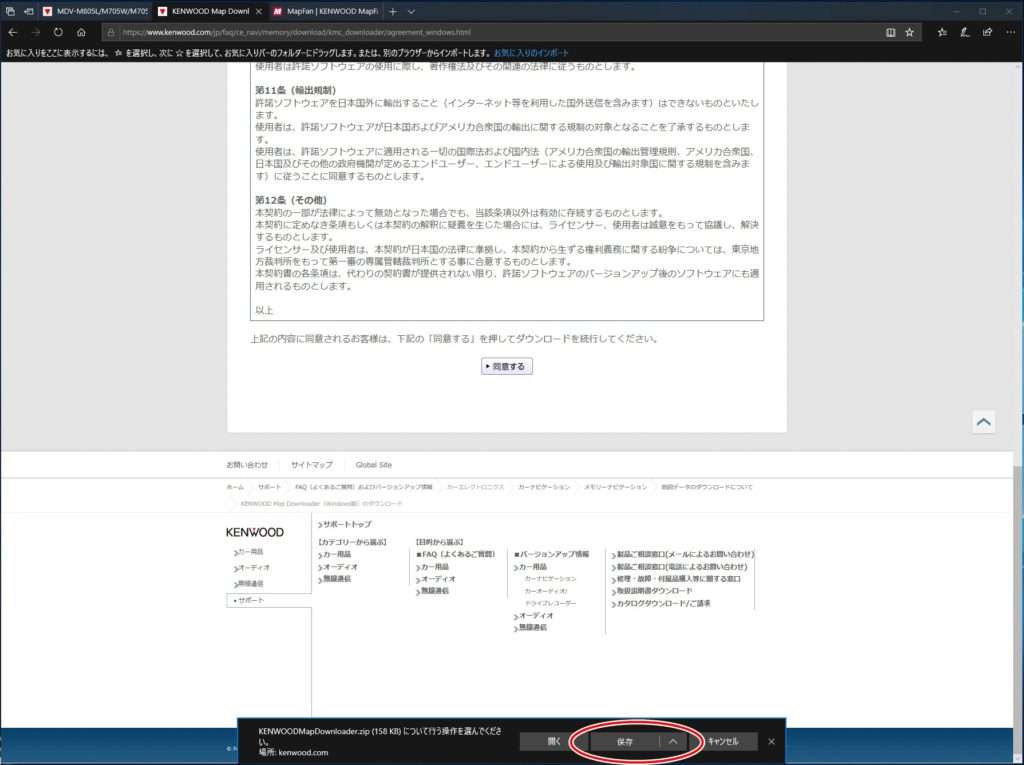Click カーエレクトロニクス in the breadcrumb

[475, 487]
